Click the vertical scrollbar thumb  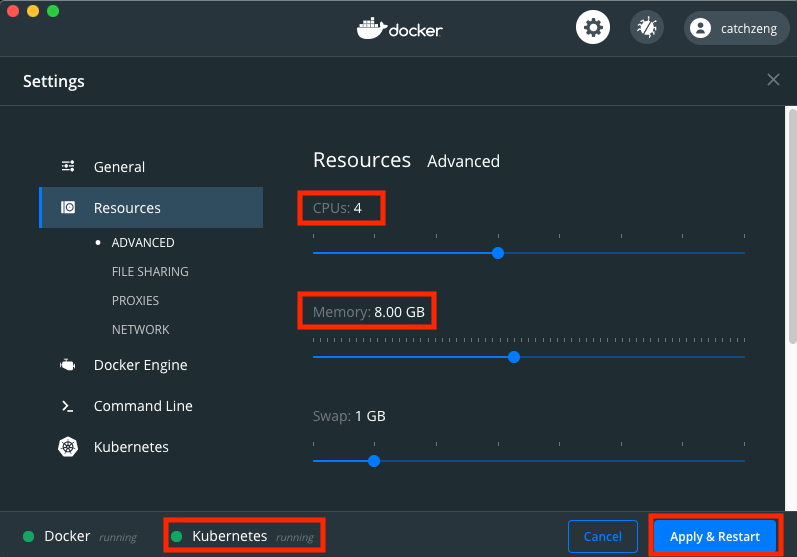[792, 227]
